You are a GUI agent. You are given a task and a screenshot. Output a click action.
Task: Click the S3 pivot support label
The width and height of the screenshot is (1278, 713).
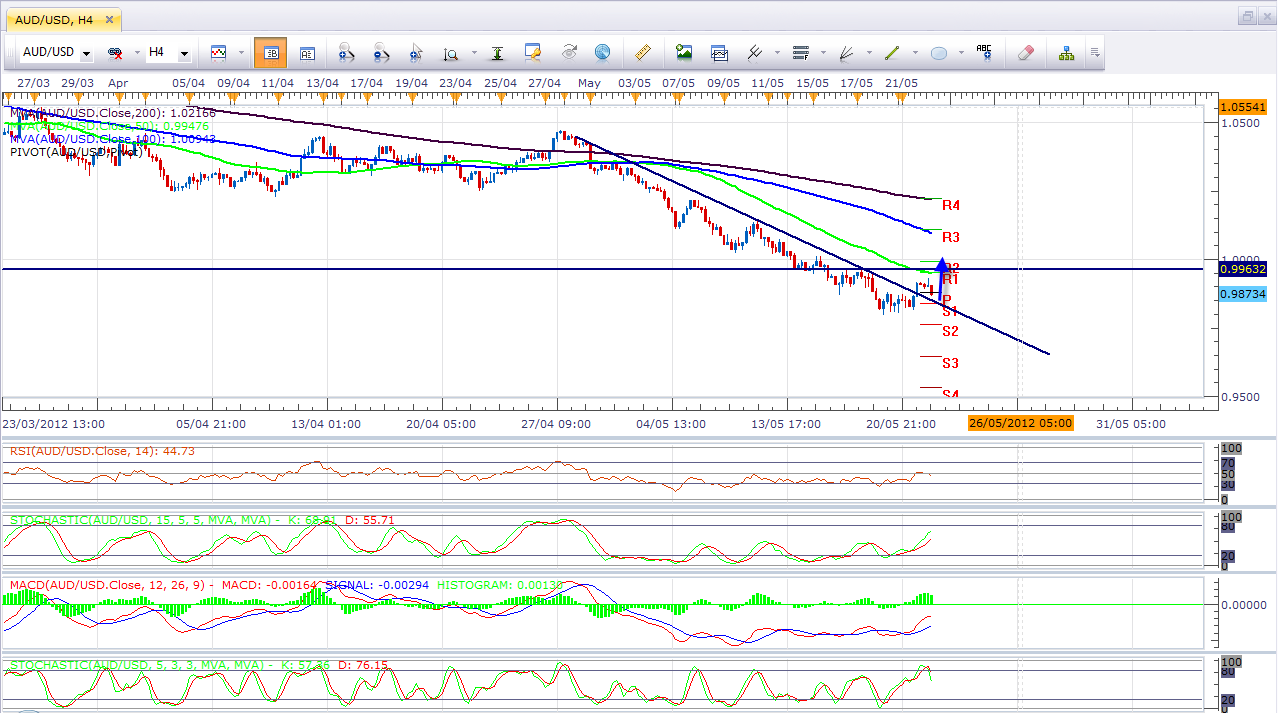coord(951,363)
